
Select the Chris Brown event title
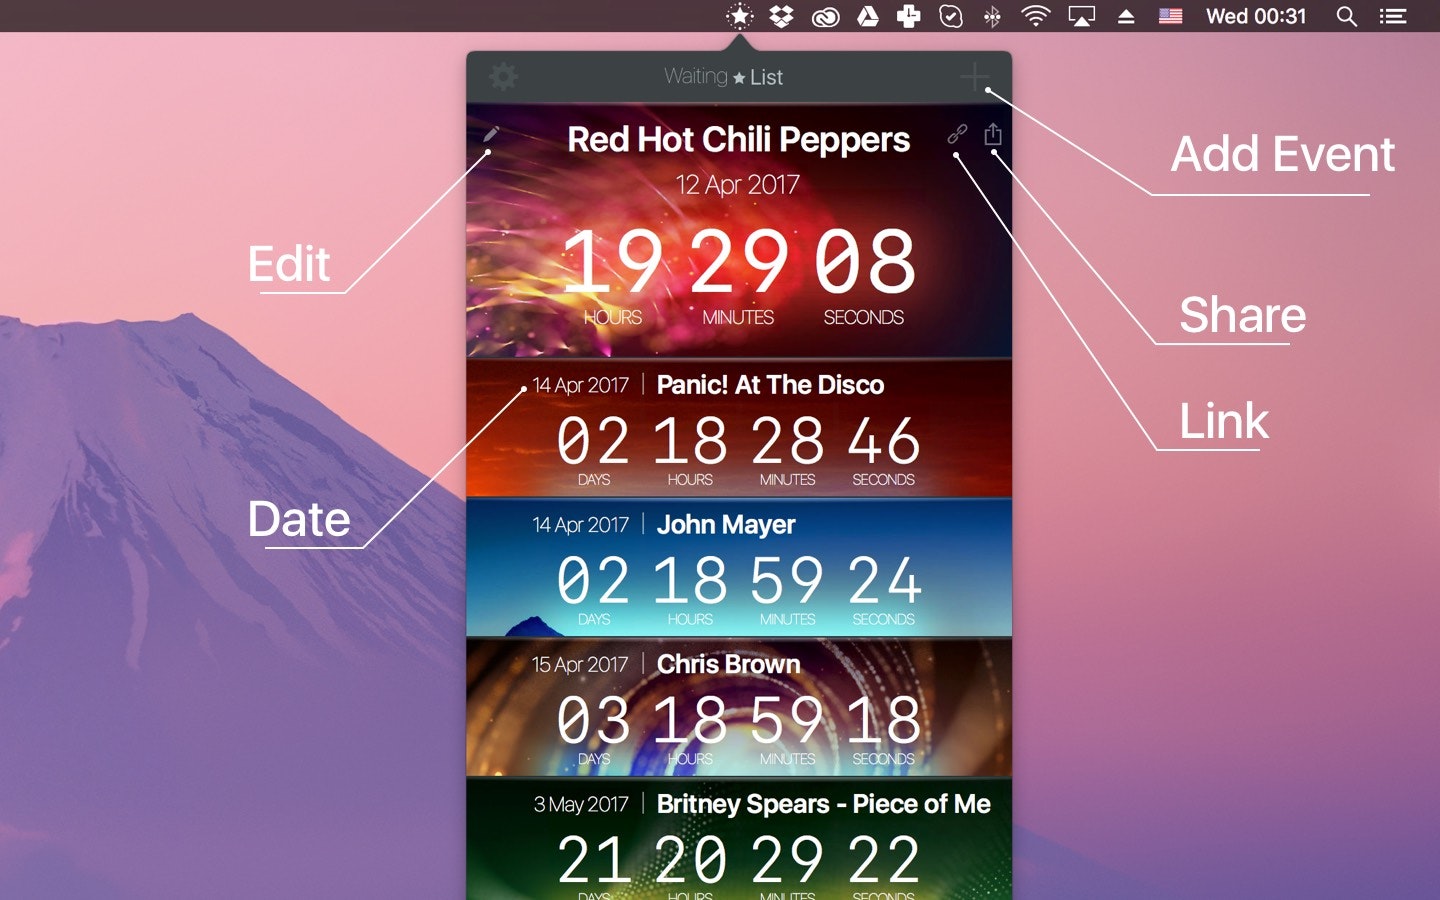tap(728, 665)
